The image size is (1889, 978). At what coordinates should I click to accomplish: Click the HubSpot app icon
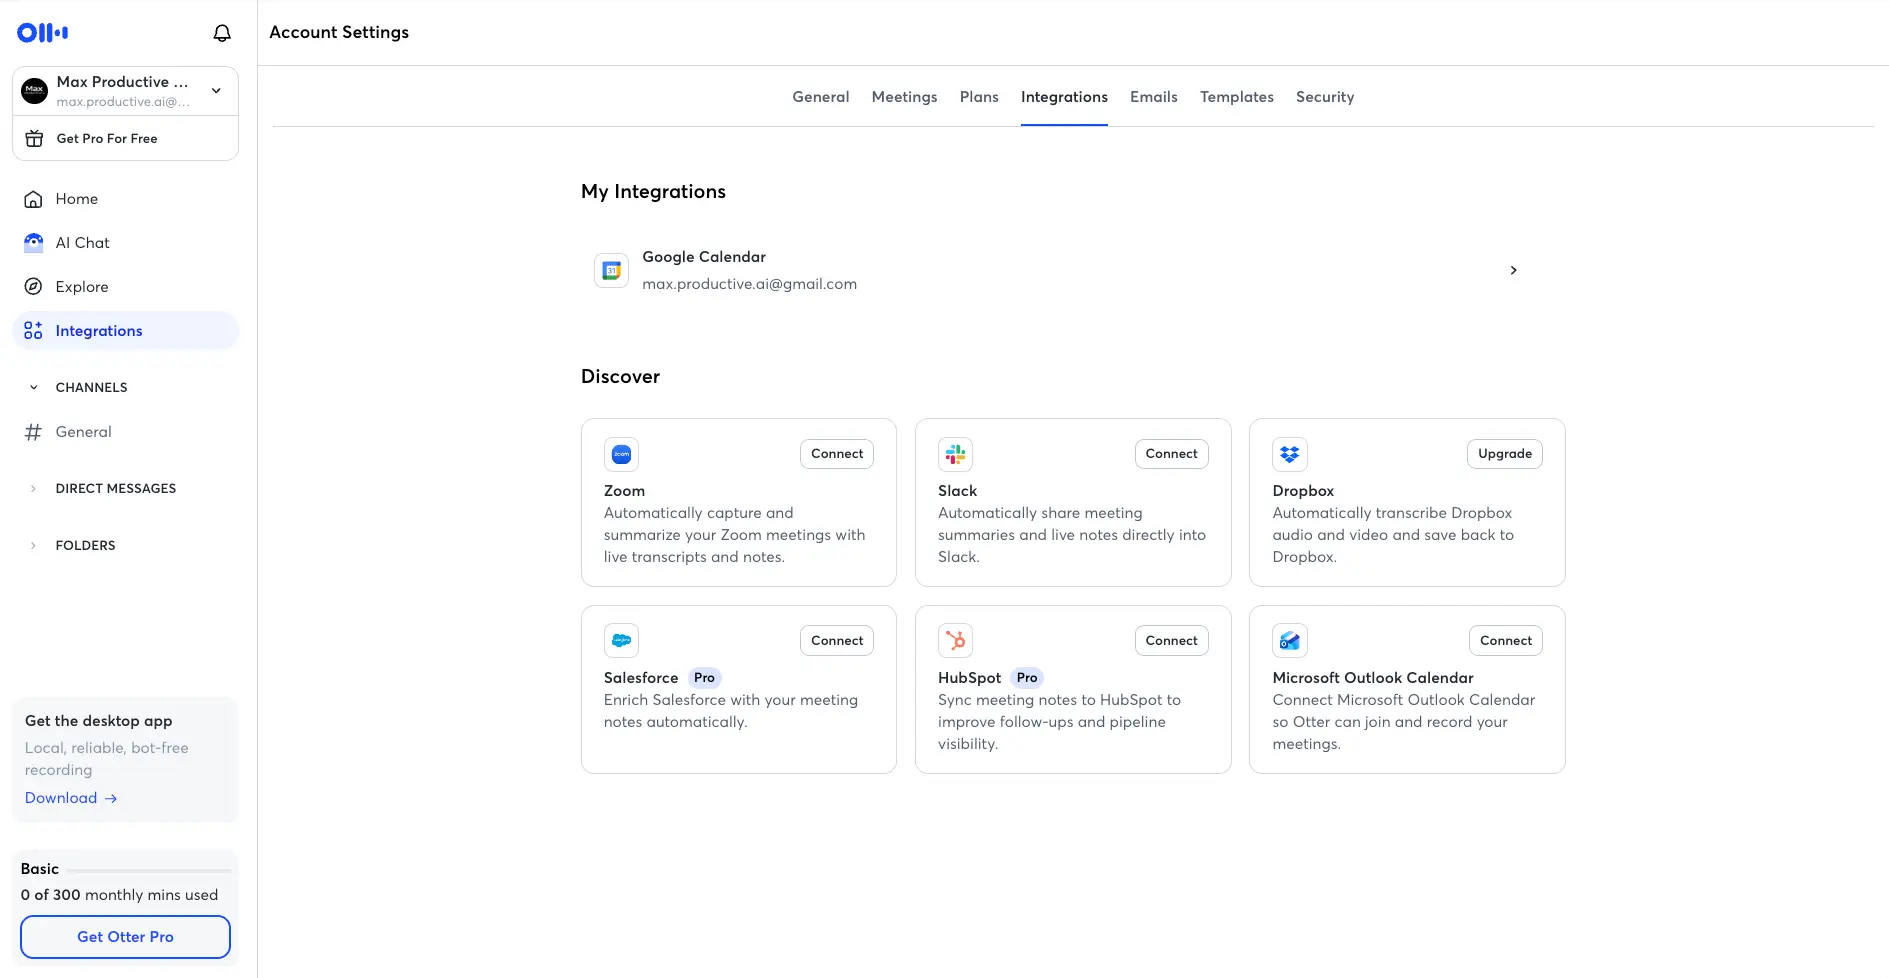pos(955,641)
